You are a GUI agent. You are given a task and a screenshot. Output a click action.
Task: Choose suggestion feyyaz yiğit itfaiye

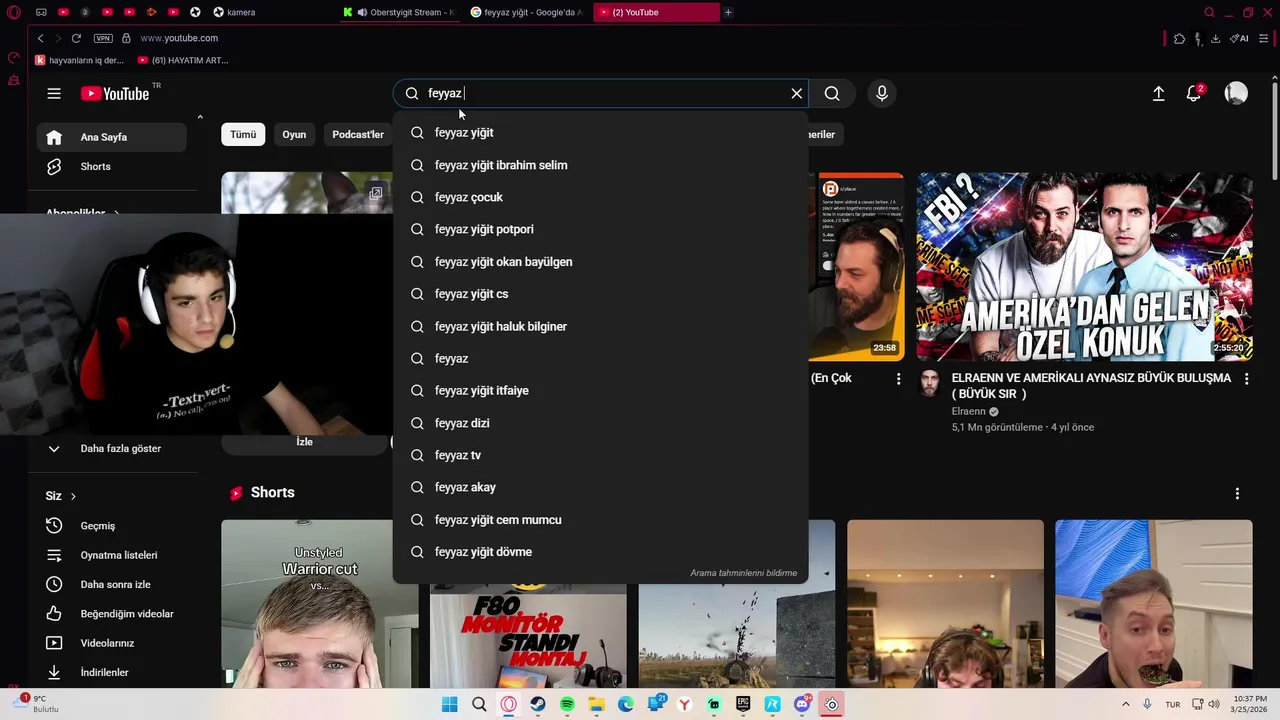[600, 390]
